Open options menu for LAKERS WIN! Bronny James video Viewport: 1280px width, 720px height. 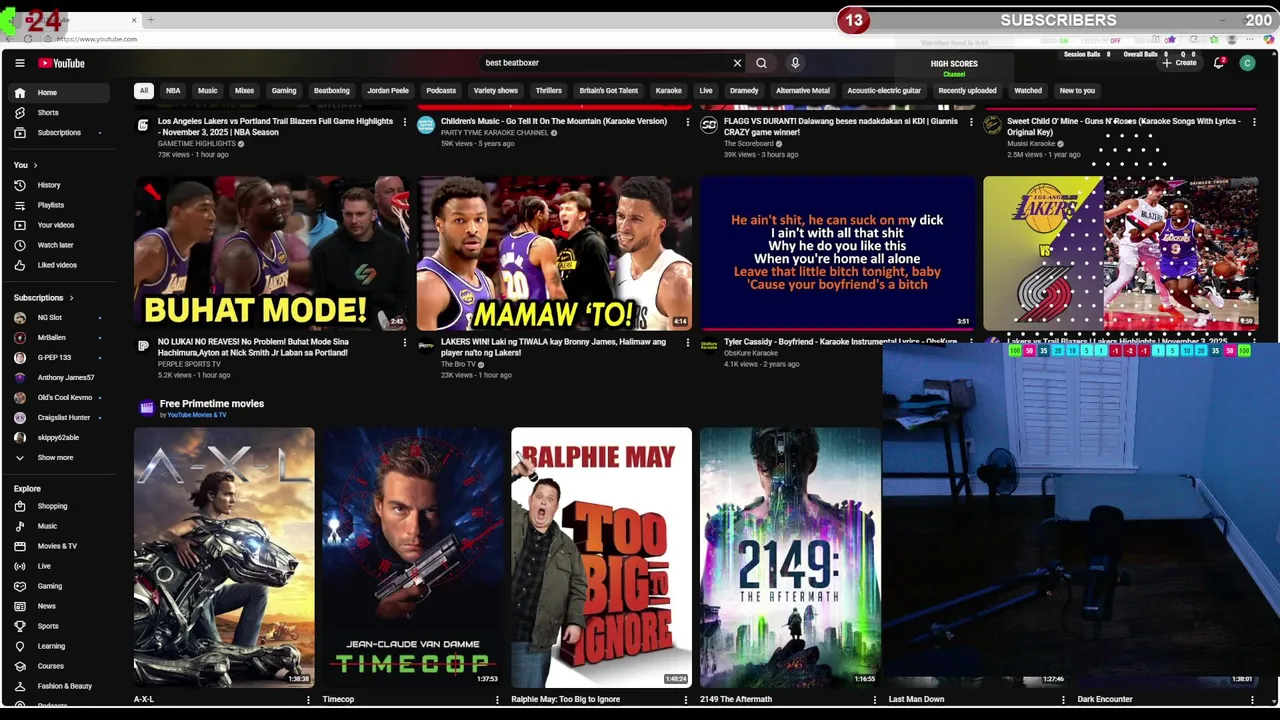688,343
